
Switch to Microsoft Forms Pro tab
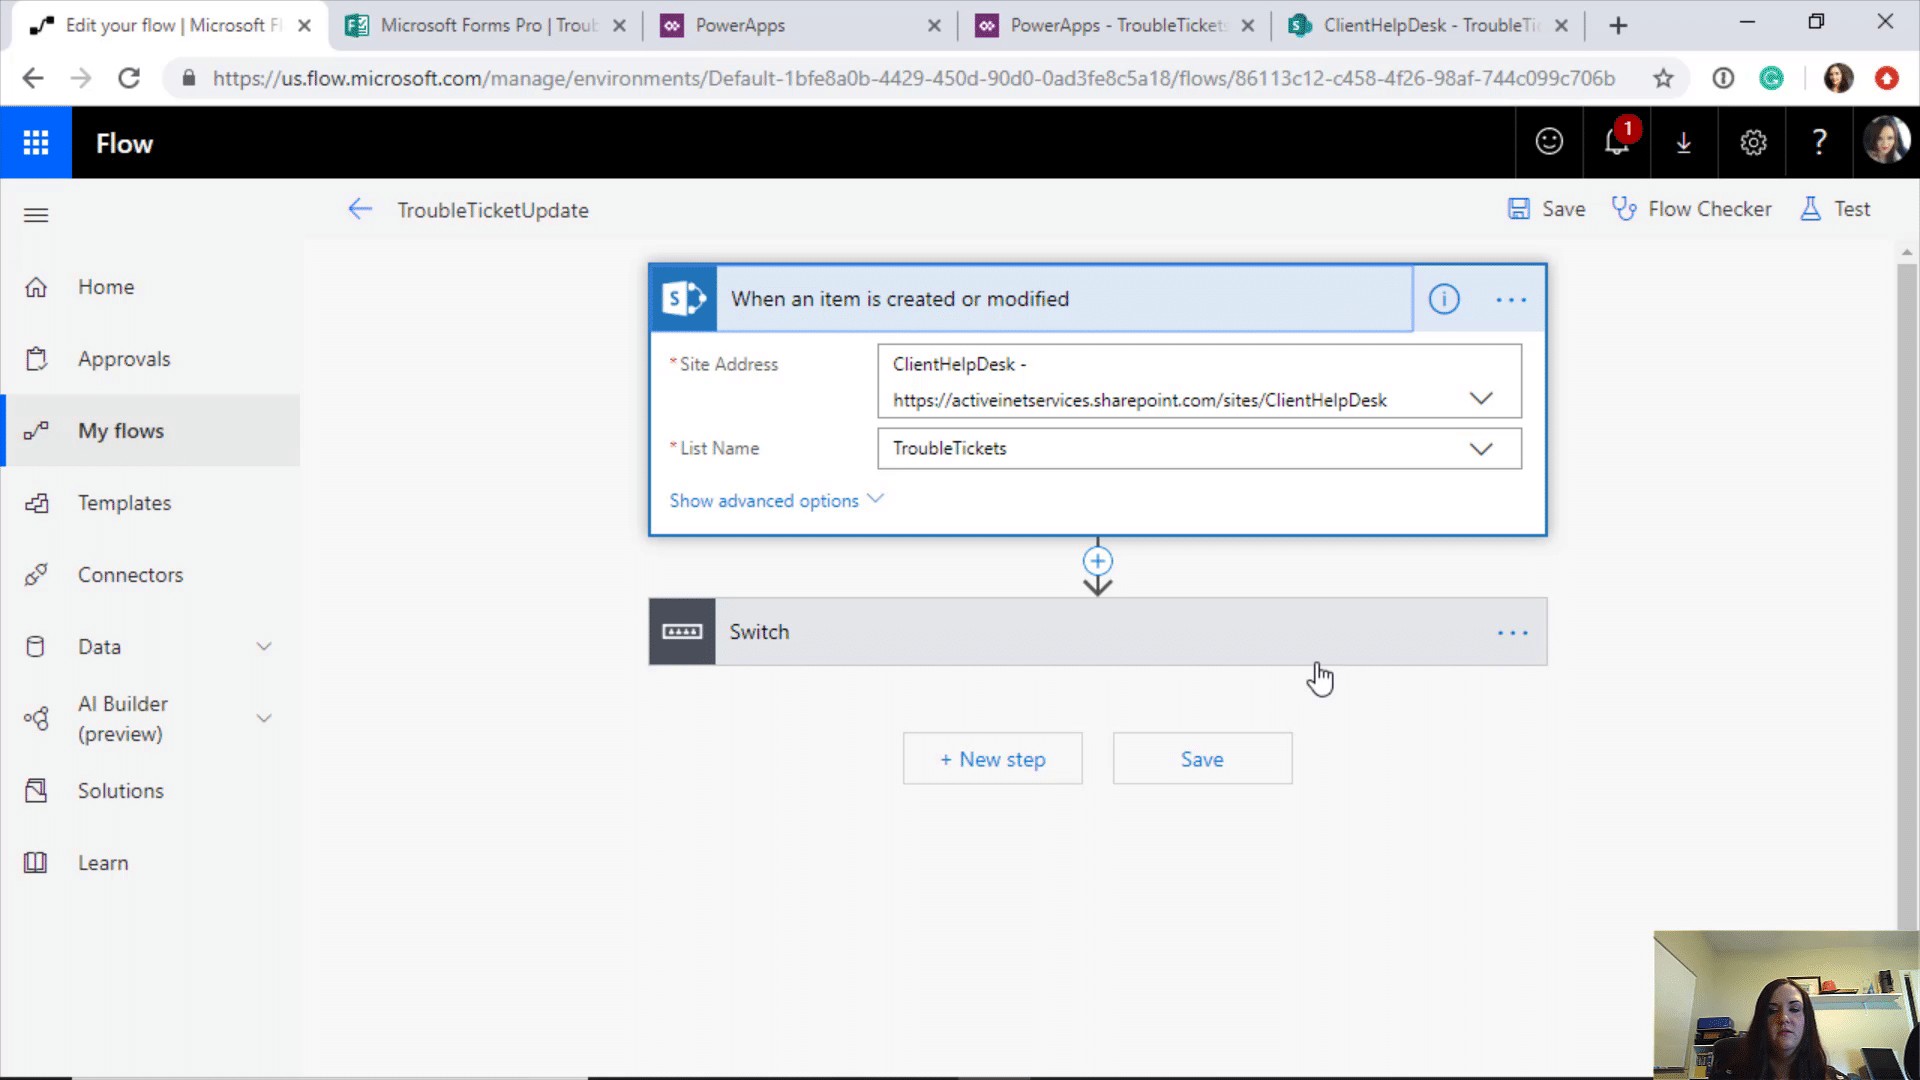pyautogui.click(x=487, y=26)
